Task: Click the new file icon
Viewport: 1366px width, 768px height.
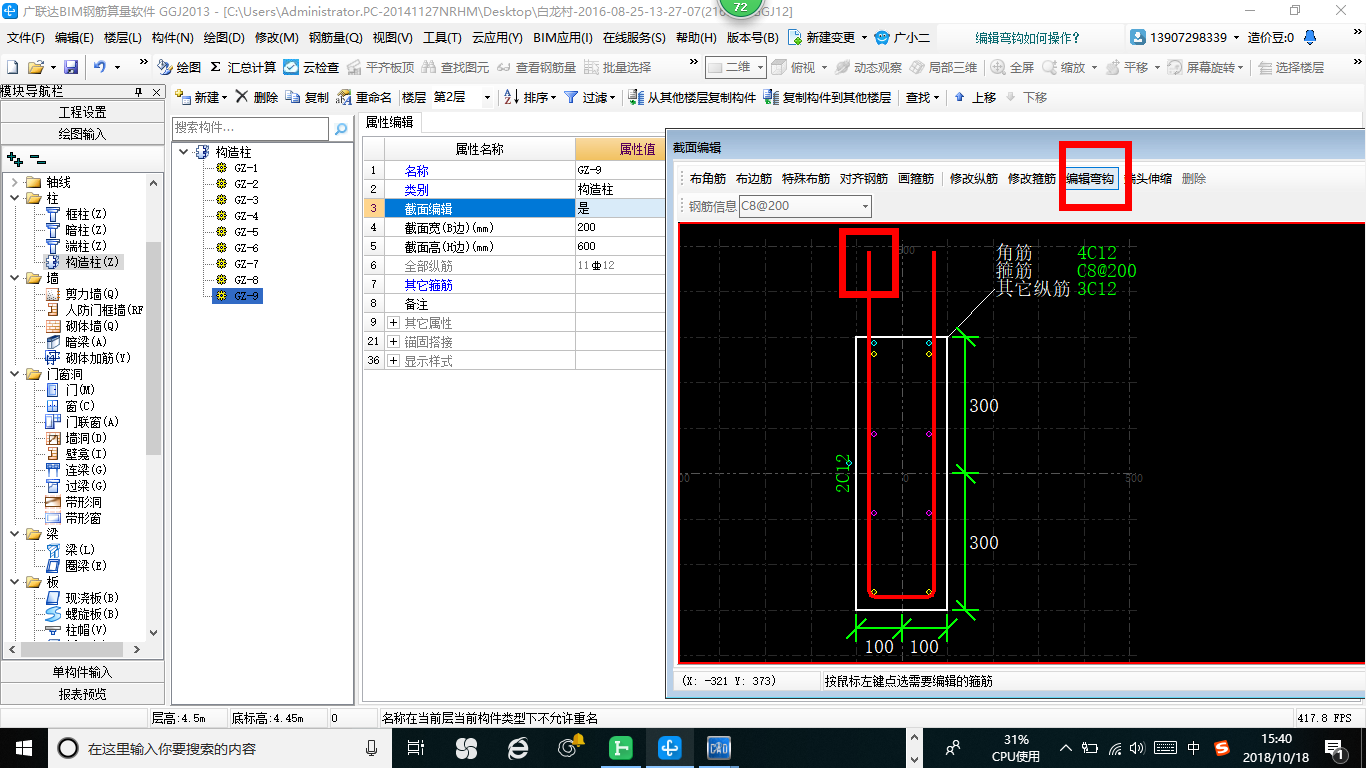Action: [12, 67]
